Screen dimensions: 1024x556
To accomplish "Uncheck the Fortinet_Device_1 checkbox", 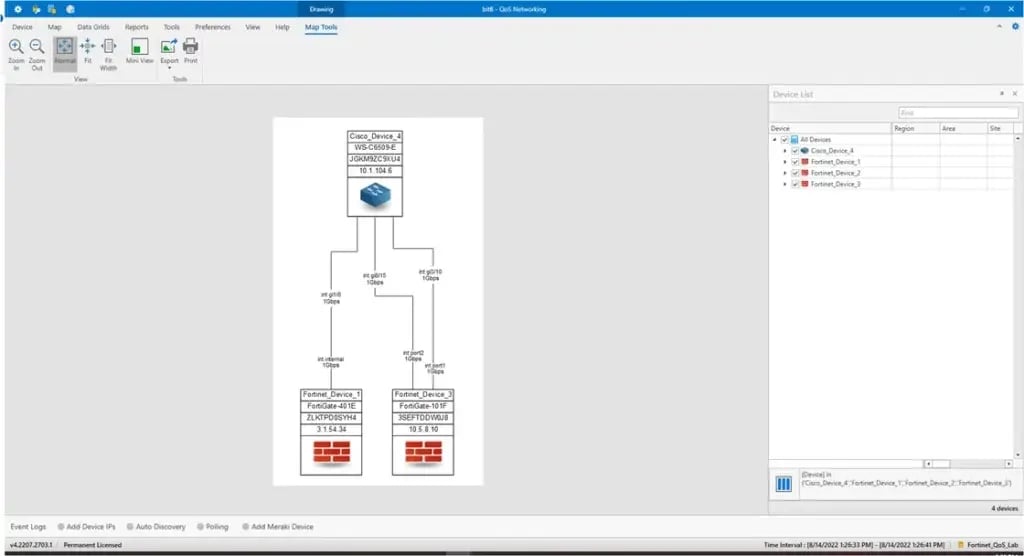I will coord(795,161).
